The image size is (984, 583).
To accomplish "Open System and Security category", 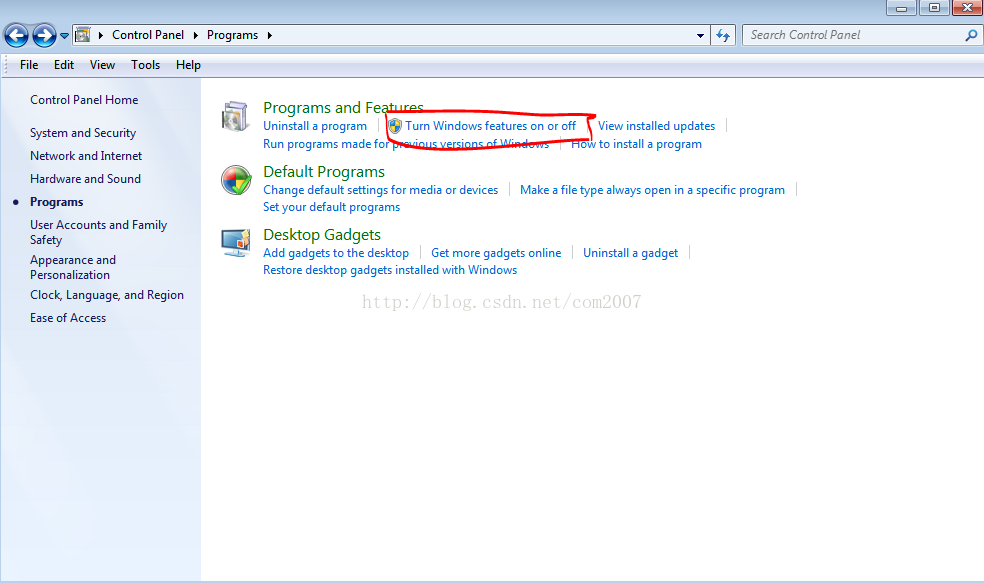I will click(83, 133).
